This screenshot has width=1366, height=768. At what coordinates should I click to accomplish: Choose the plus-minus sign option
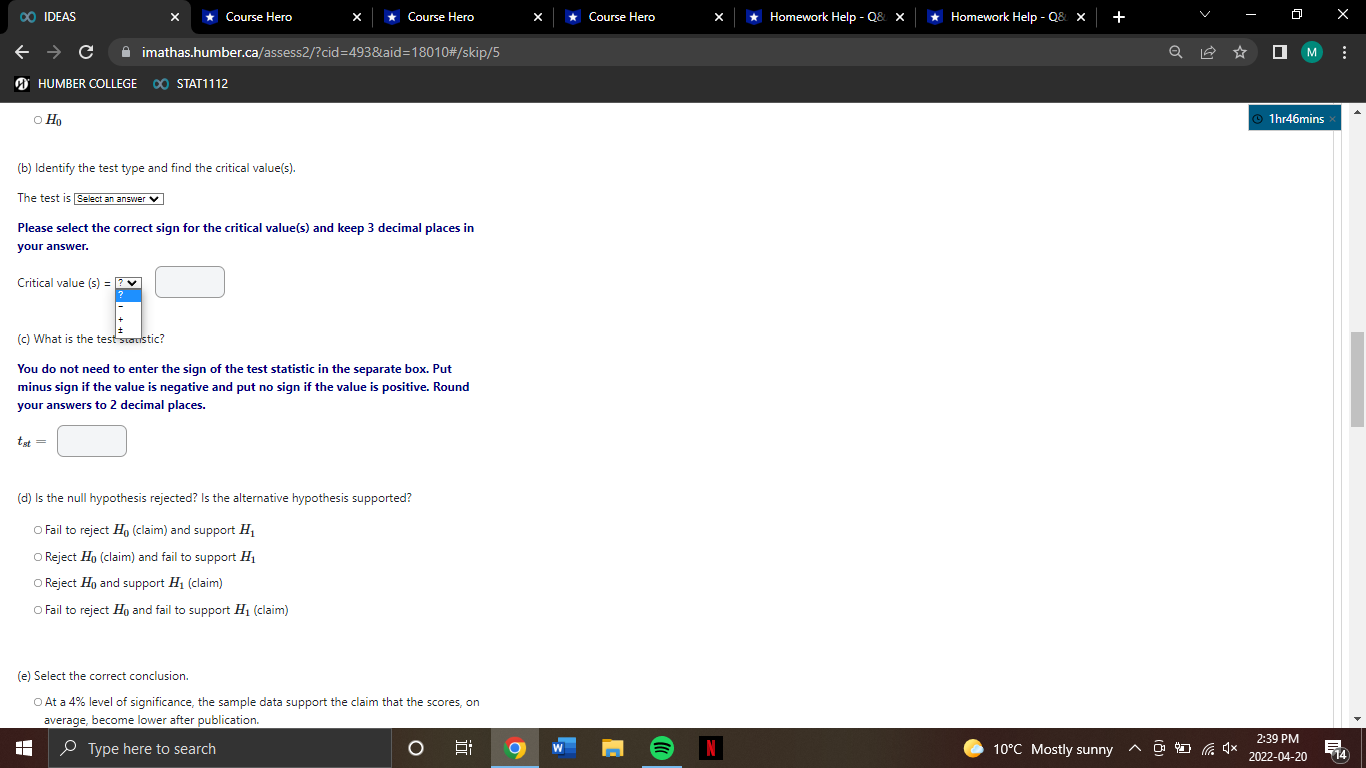(128, 329)
